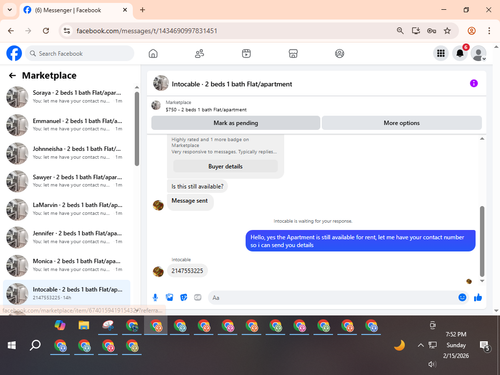Show hidden system tray icons
The image size is (500, 375).
[x=421, y=345]
